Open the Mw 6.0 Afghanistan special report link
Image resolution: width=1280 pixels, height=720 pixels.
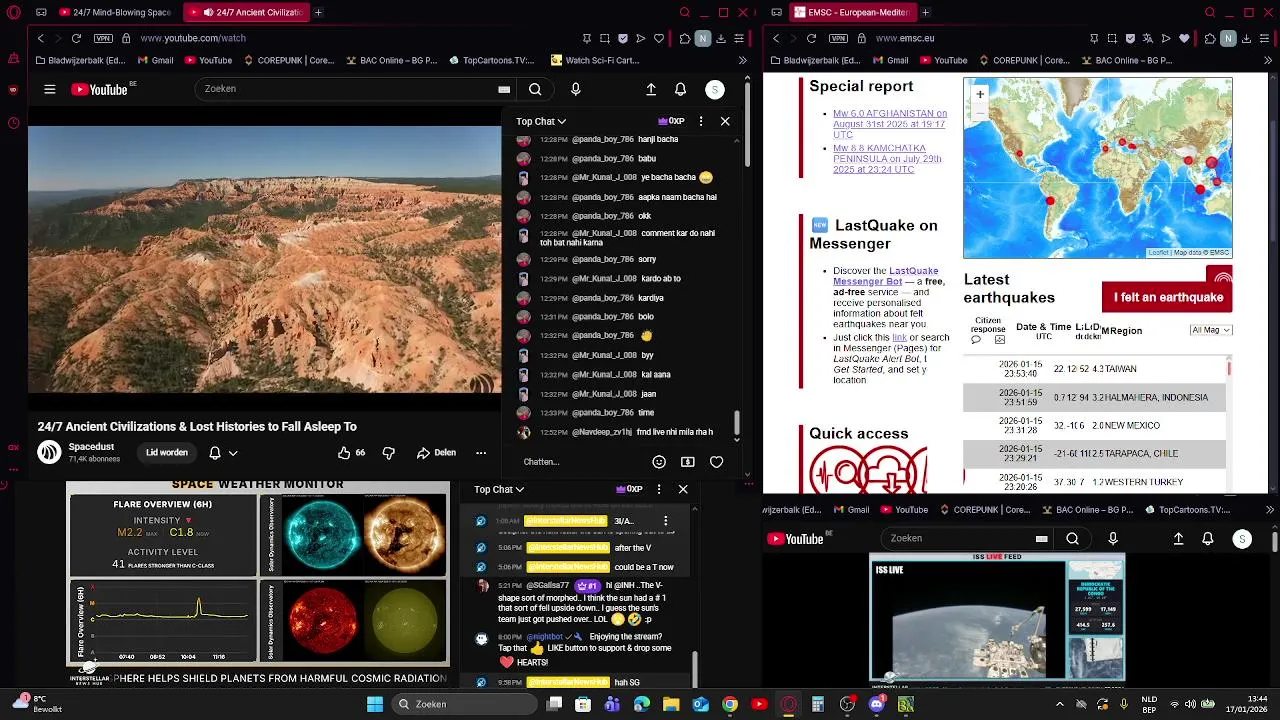890,124
